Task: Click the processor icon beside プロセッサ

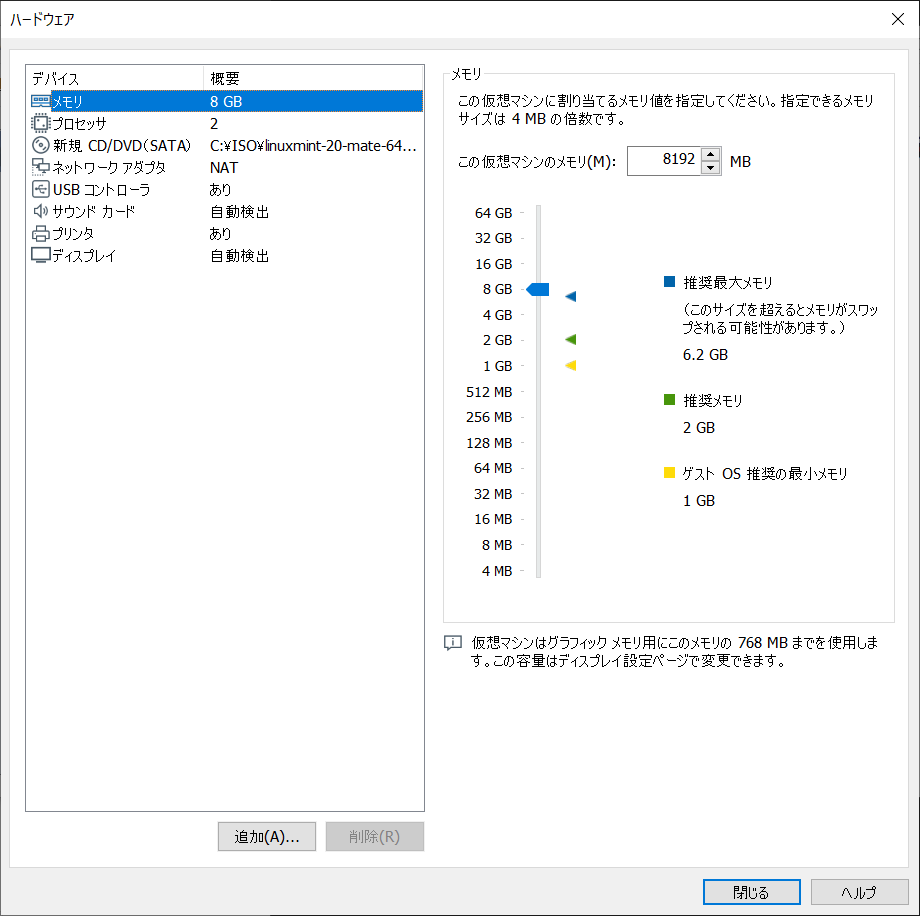Action: (x=40, y=123)
